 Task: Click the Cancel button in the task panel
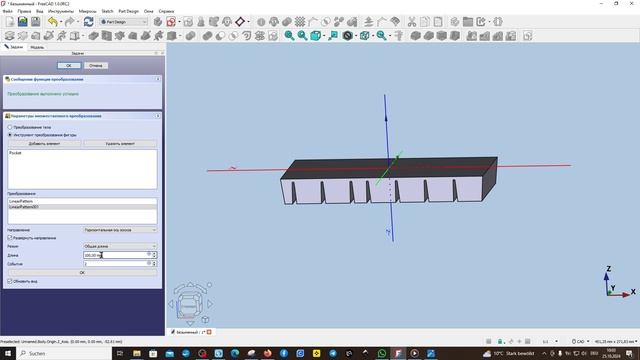pyautogui.click(x=96, y=65)
